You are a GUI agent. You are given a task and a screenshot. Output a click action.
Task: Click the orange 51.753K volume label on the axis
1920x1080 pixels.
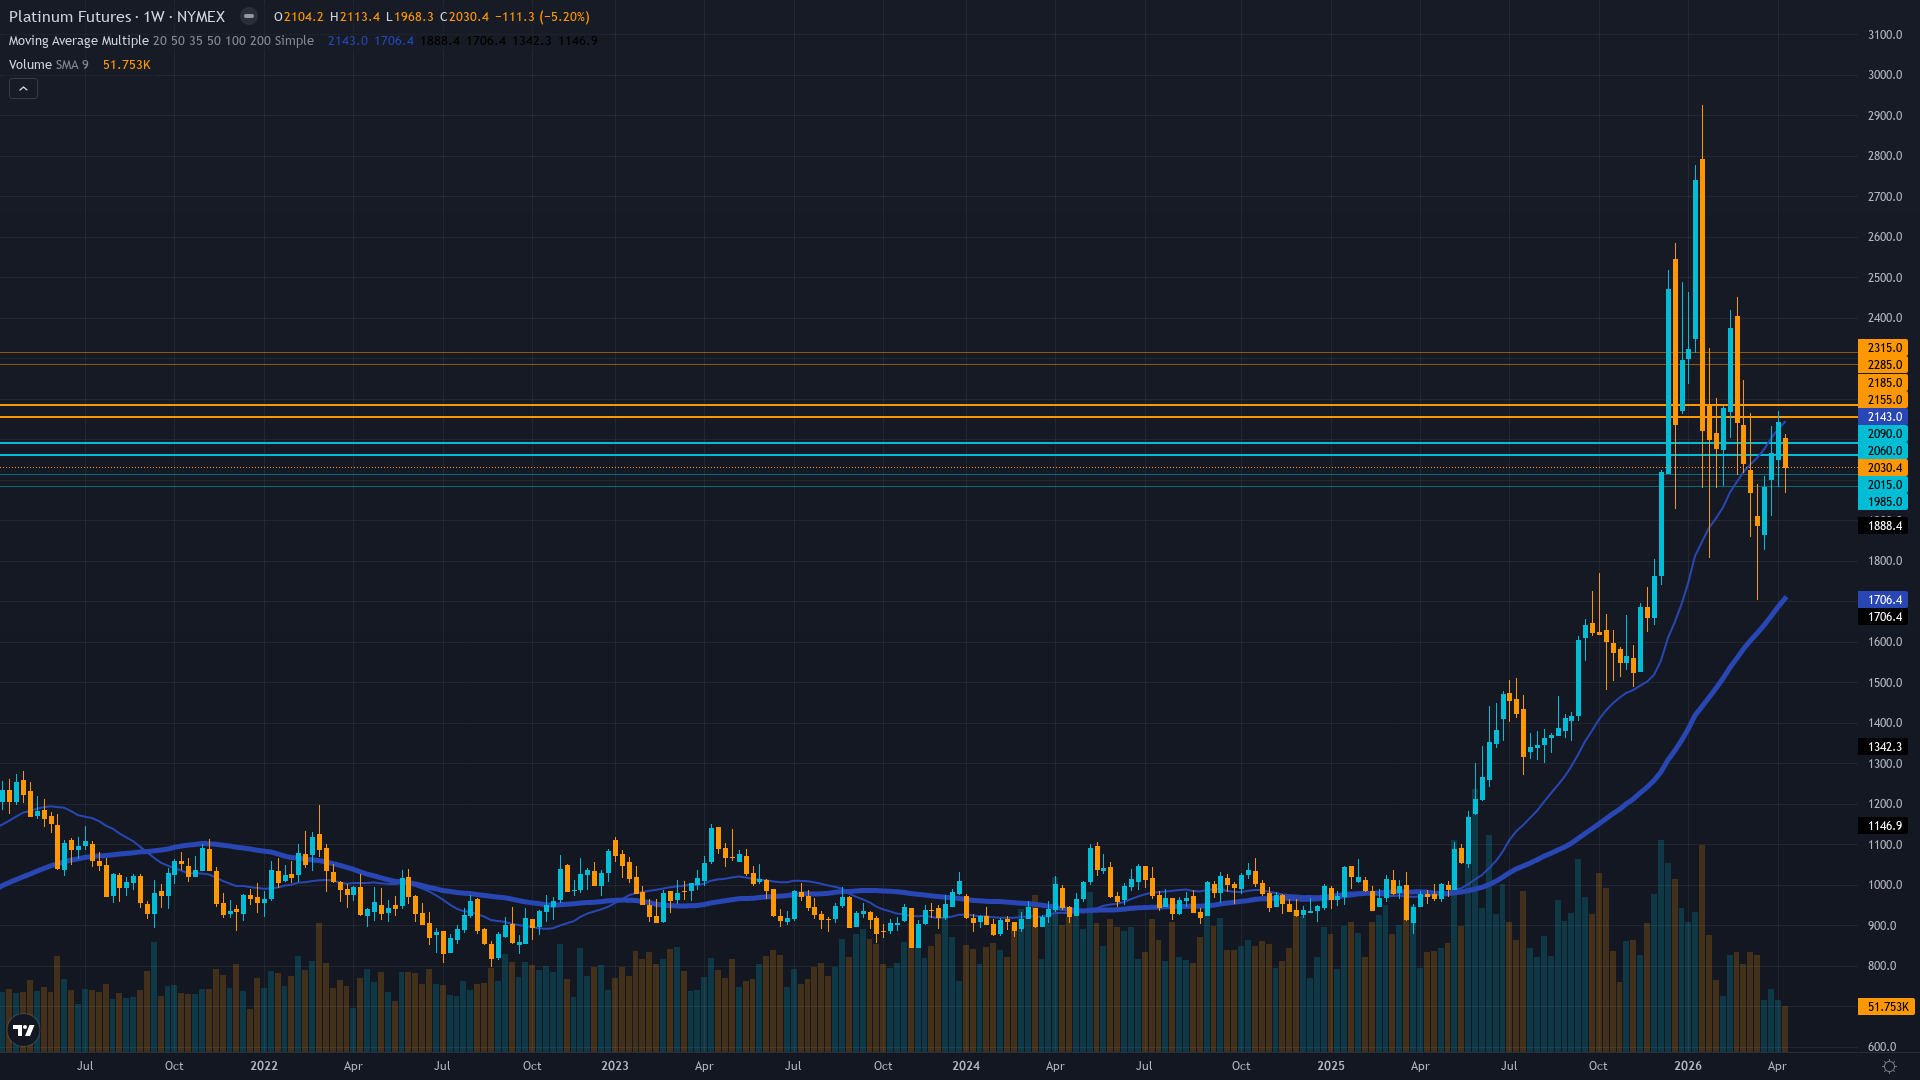(x=1887, y=1007)
